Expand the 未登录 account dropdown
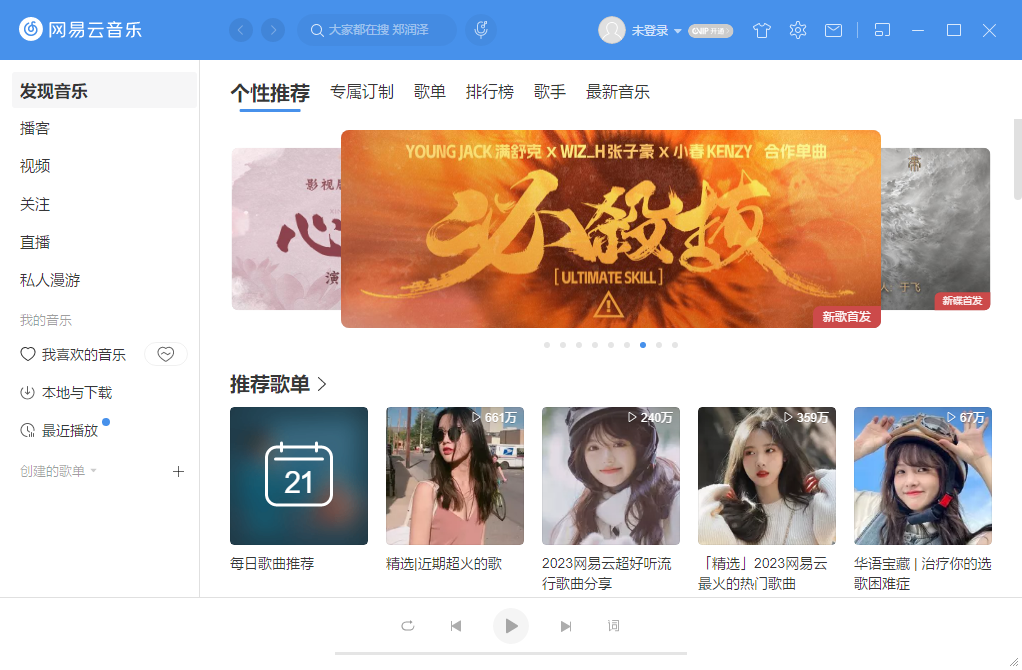 (677, 31)
